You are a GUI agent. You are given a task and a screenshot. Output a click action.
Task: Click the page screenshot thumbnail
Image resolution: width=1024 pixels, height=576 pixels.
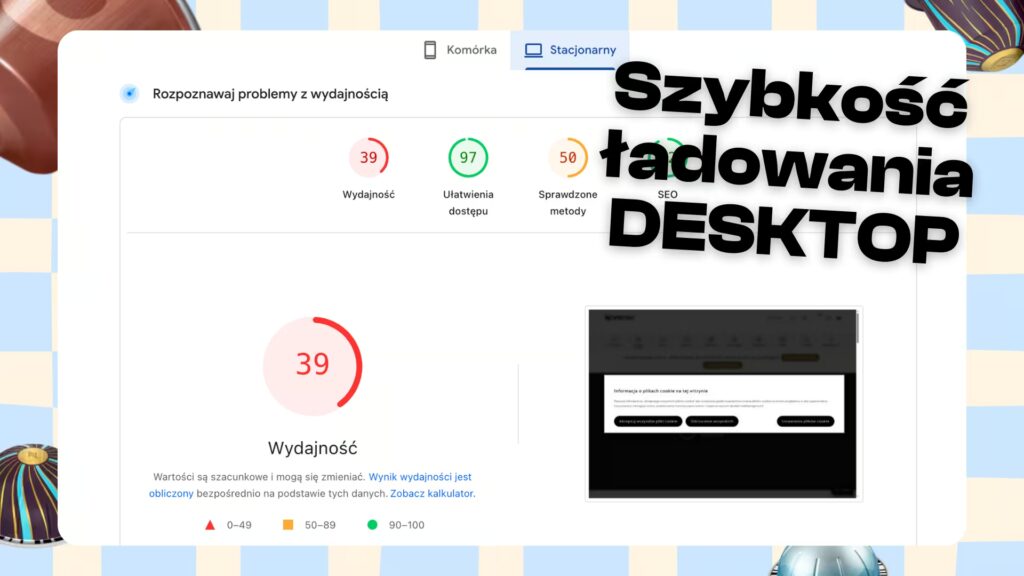pos(723,403)
